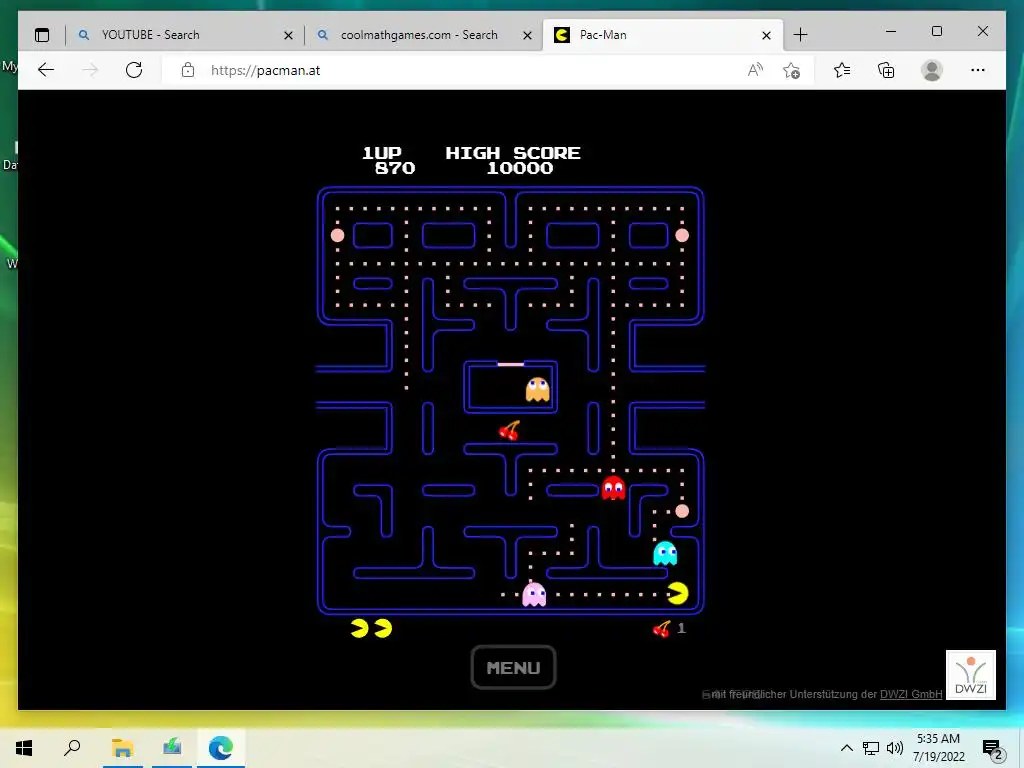Turn on Read Aloud
Screen dimensions: 1024x768
tap(755, 71)
